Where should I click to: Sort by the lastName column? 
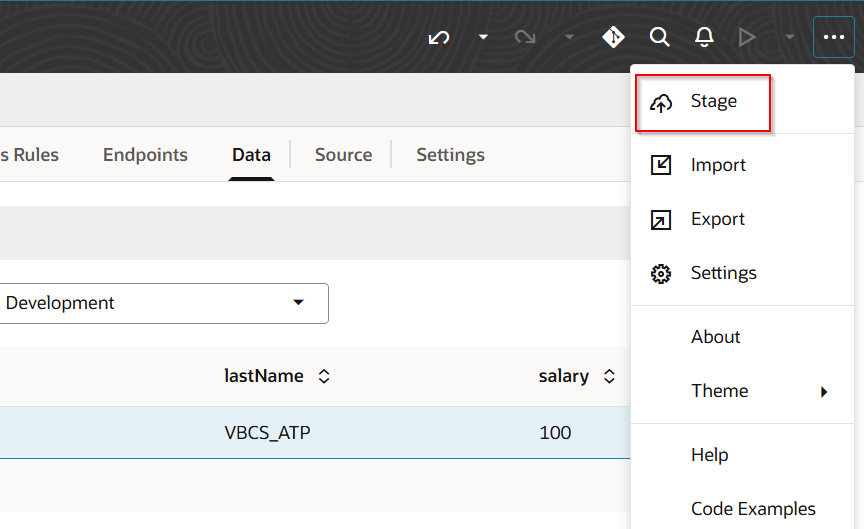[323, 377]
